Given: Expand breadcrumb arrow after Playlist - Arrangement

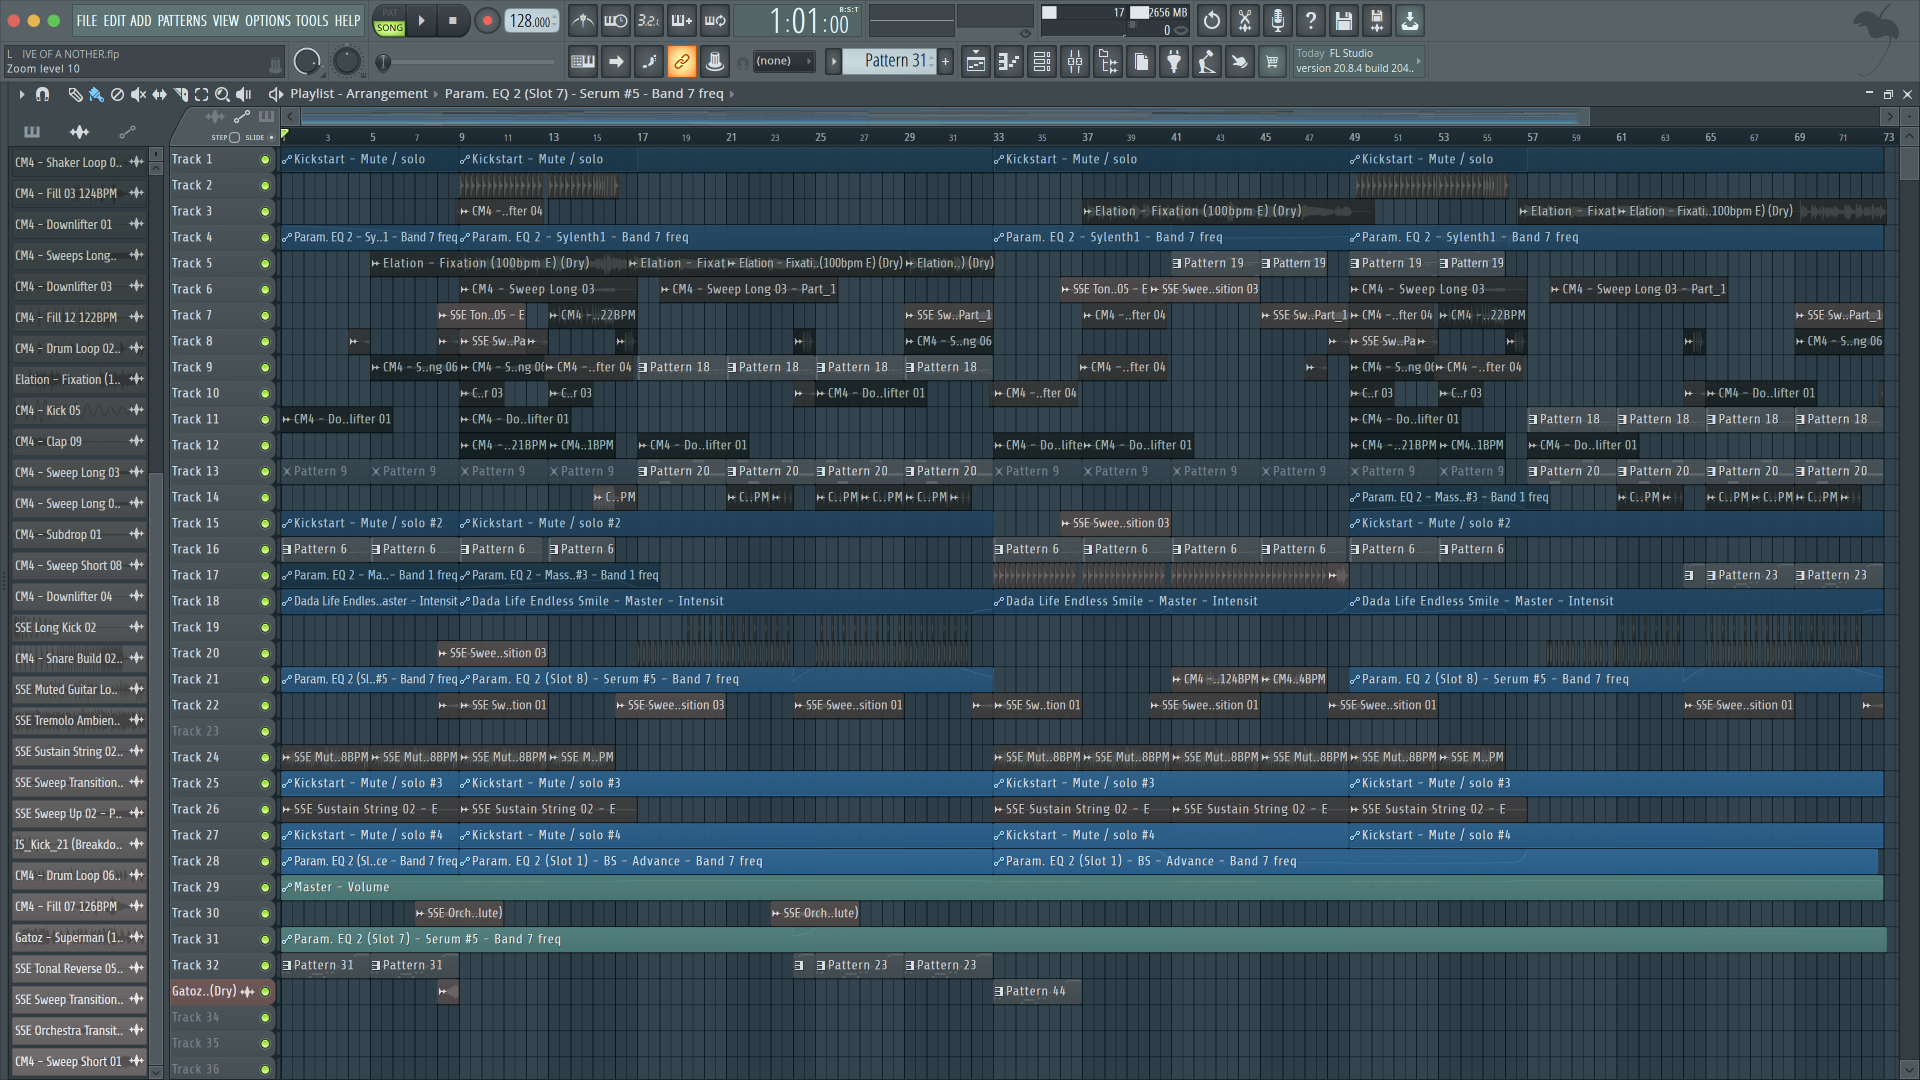Looking at the screenshot, I should (436, 94).
